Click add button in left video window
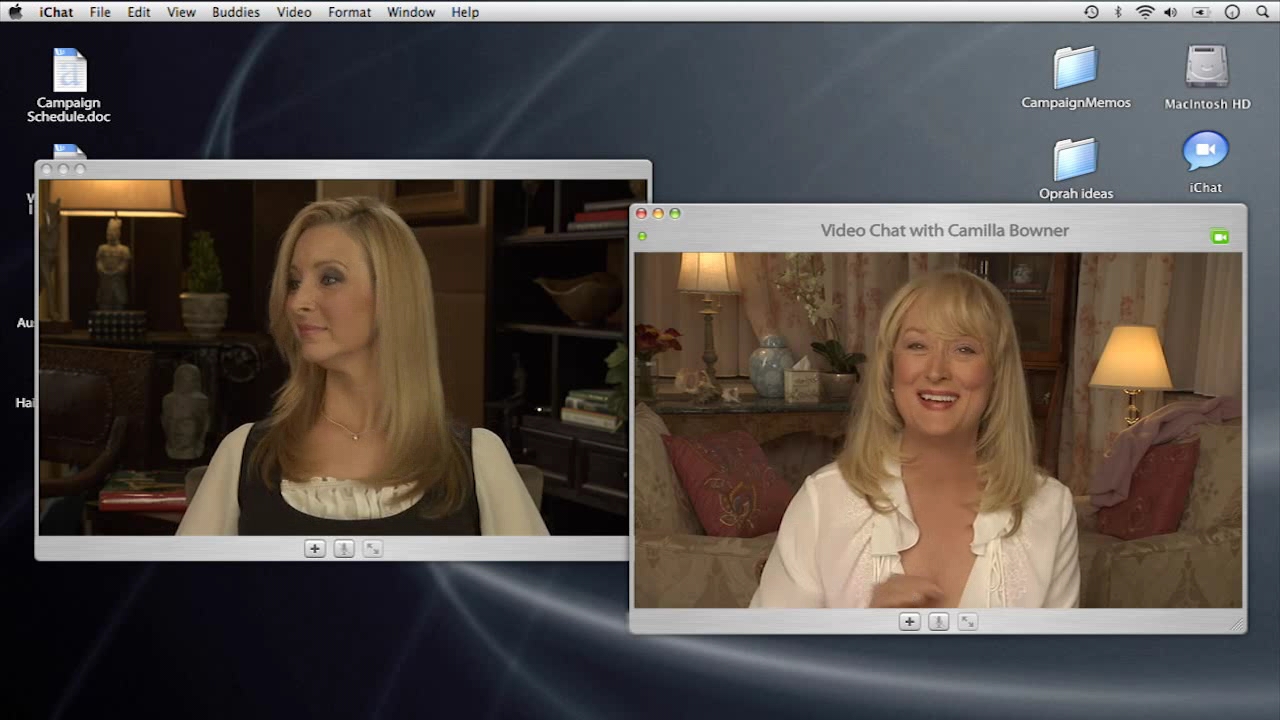 click(314, 548)
